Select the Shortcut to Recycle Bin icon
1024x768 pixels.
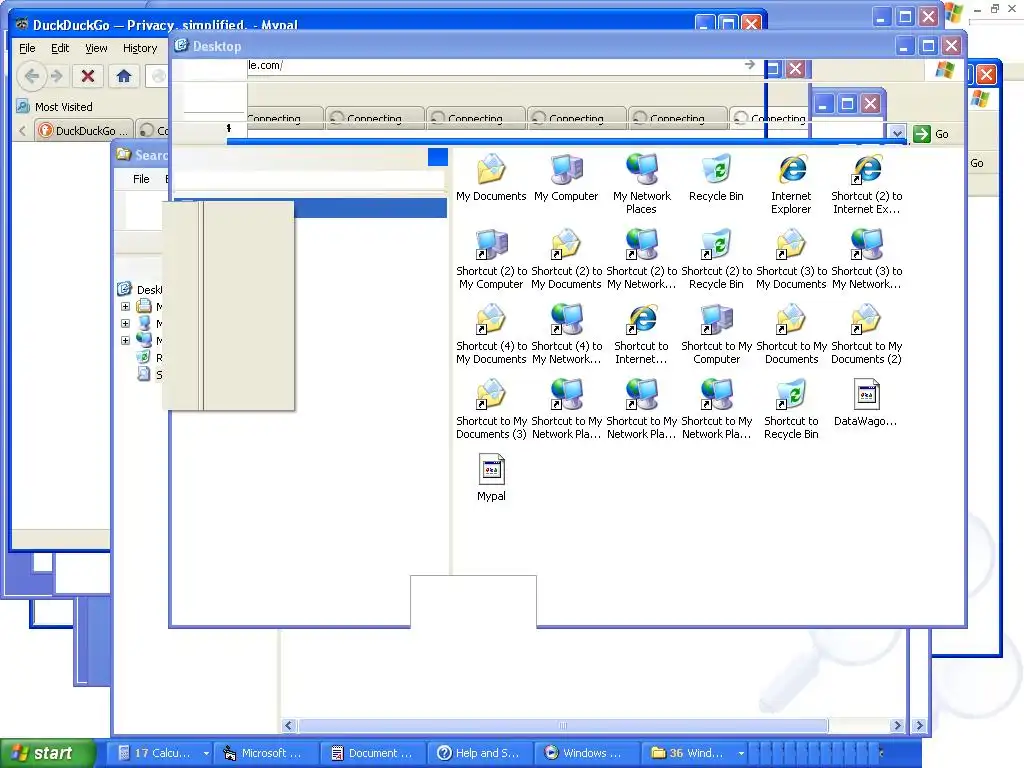(791, 409)
